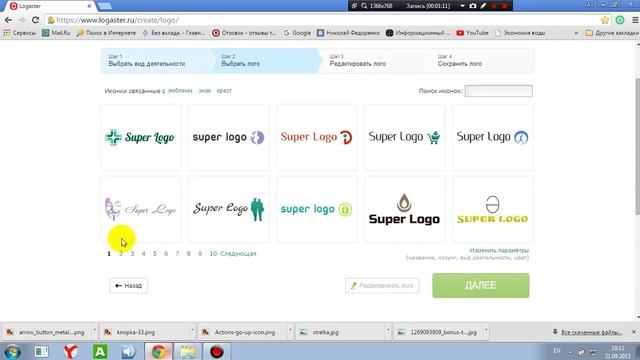Image resolution: width=640 pixels, height=360 pixels.
Task: Go to step 1 'Выбрать вид деятельности'
Action: click(x=156, y=61)
